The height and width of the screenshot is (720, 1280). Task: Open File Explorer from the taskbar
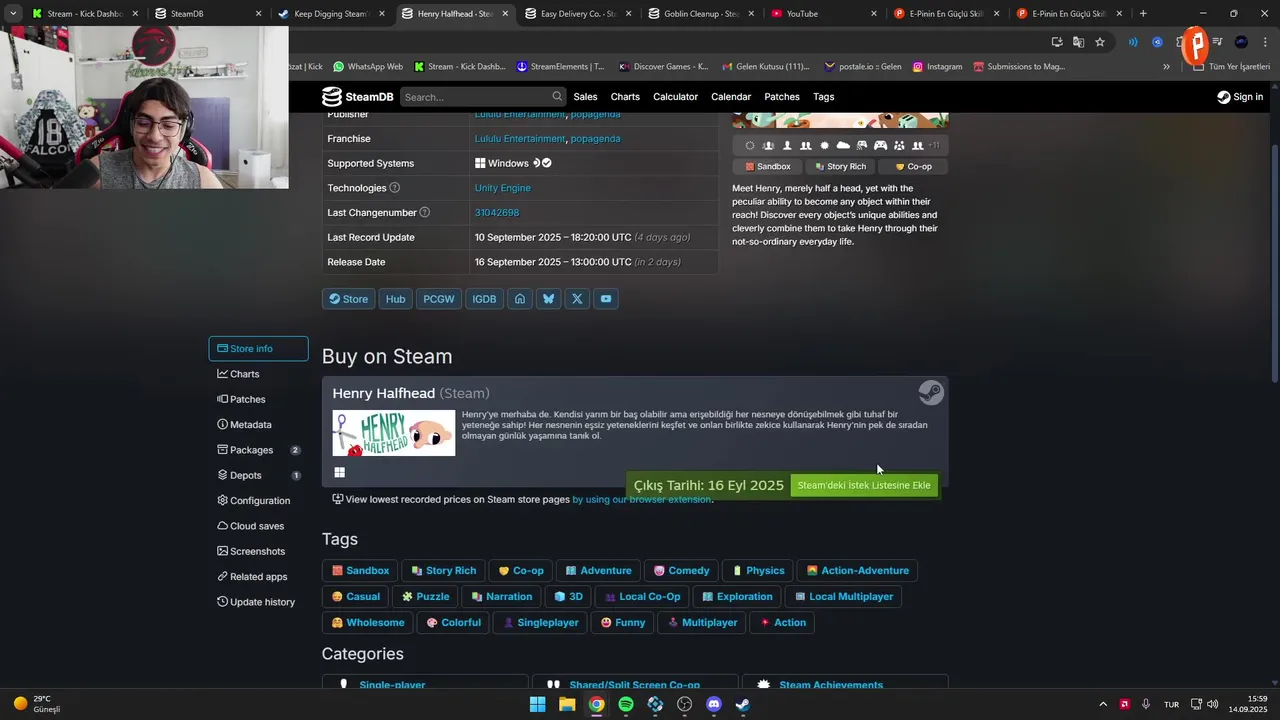pyautogui.click(x=567, y=704)
